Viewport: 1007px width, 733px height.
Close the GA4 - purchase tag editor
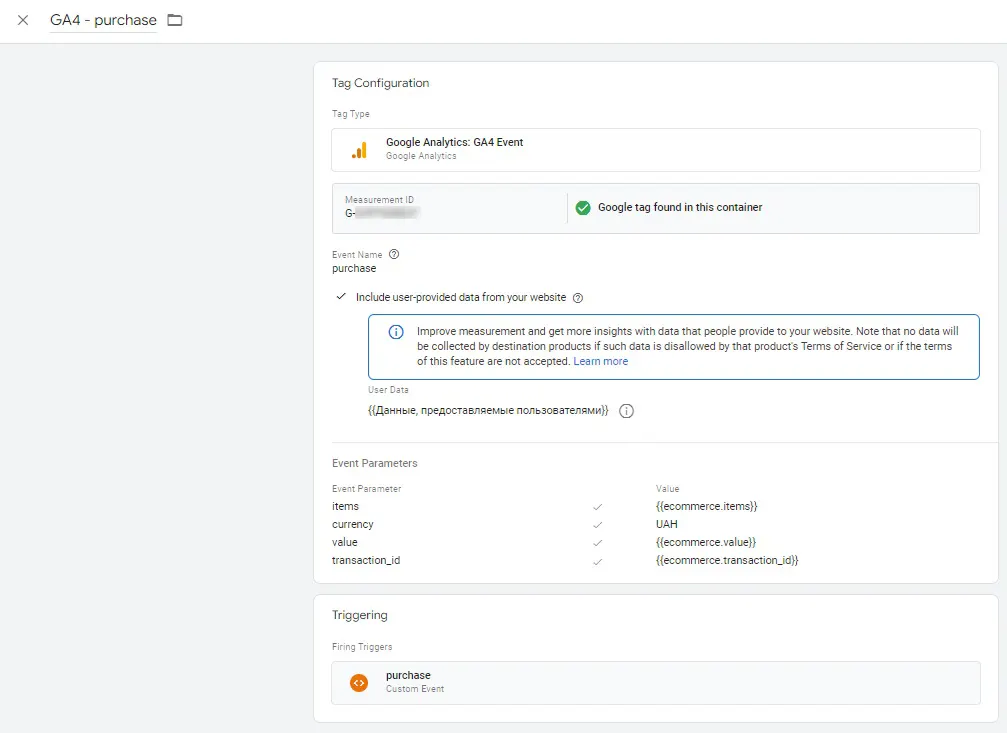(23, 20)
